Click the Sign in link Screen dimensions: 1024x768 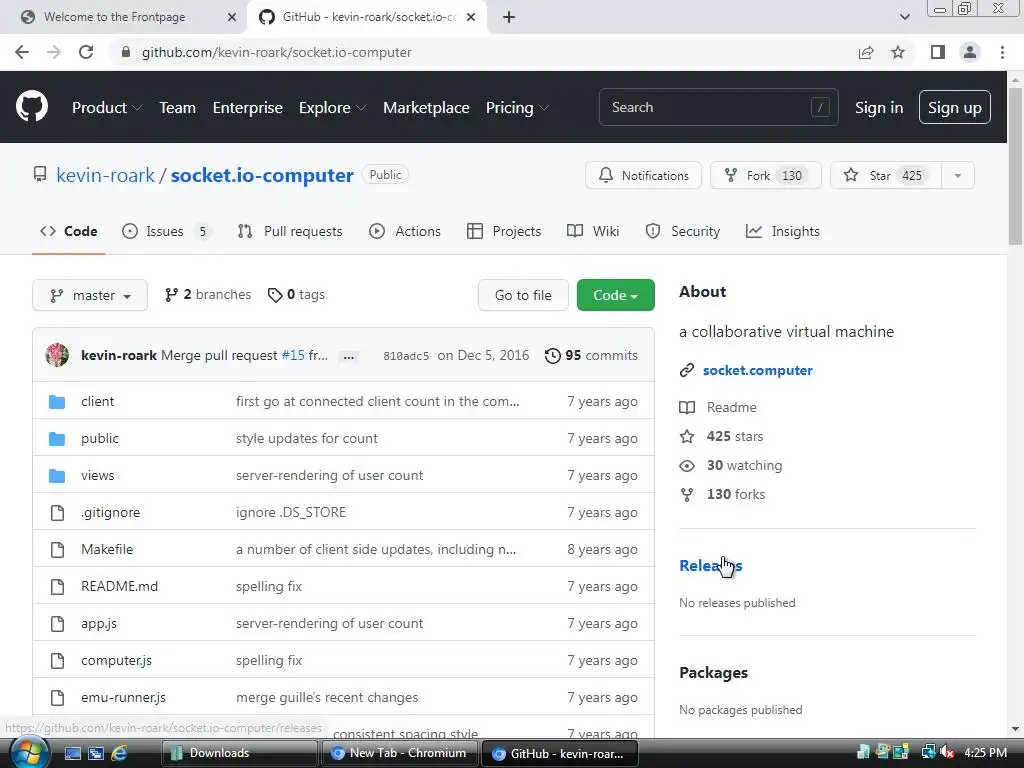pos(879,108)
